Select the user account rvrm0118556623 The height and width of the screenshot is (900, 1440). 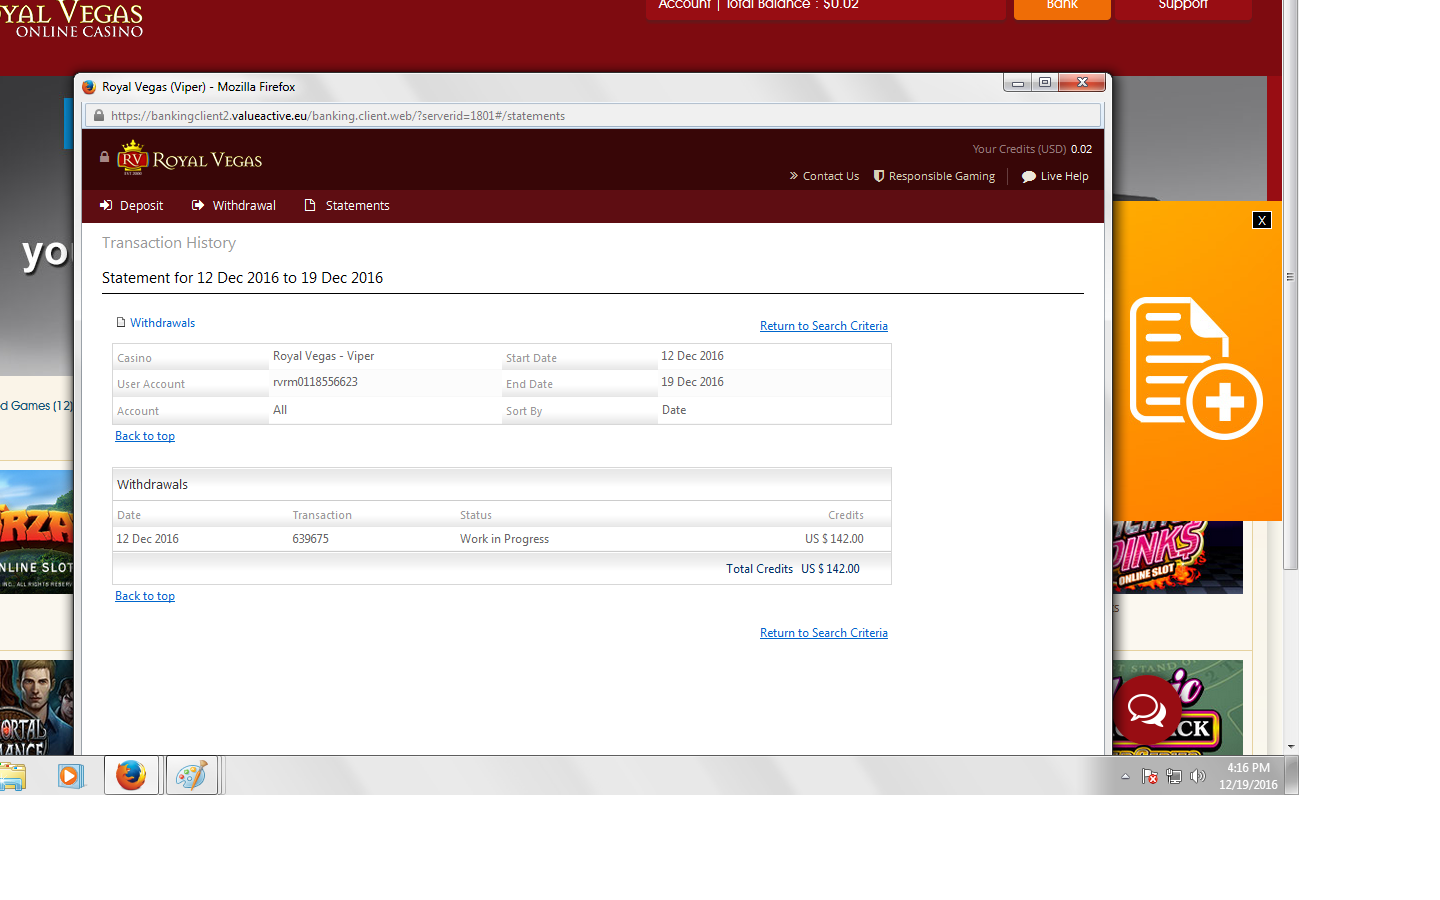point(315,382)
